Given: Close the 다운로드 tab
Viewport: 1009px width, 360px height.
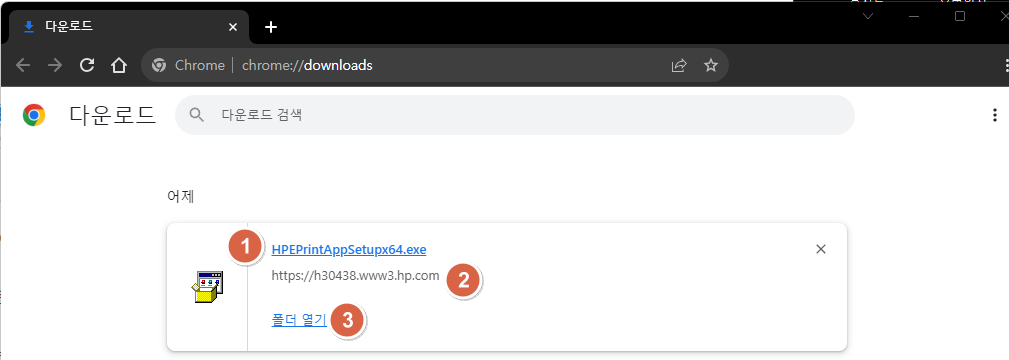Looking at the screenshot, I should click(x=233, y=27).
